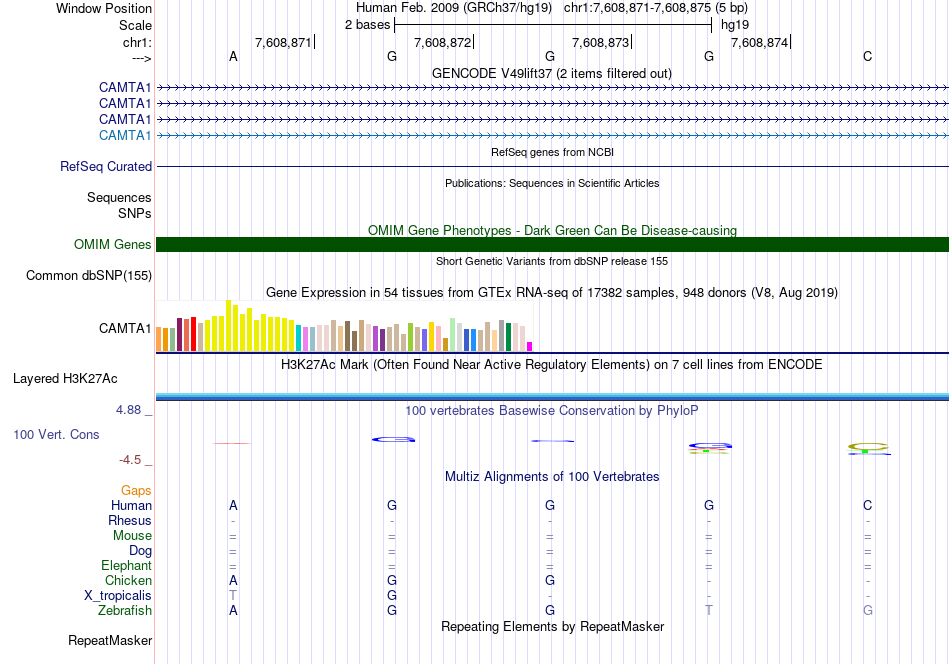Screen dimensions: 950x664
Task: Click the "Chicken" alignment row label
Action: (128, 580)
